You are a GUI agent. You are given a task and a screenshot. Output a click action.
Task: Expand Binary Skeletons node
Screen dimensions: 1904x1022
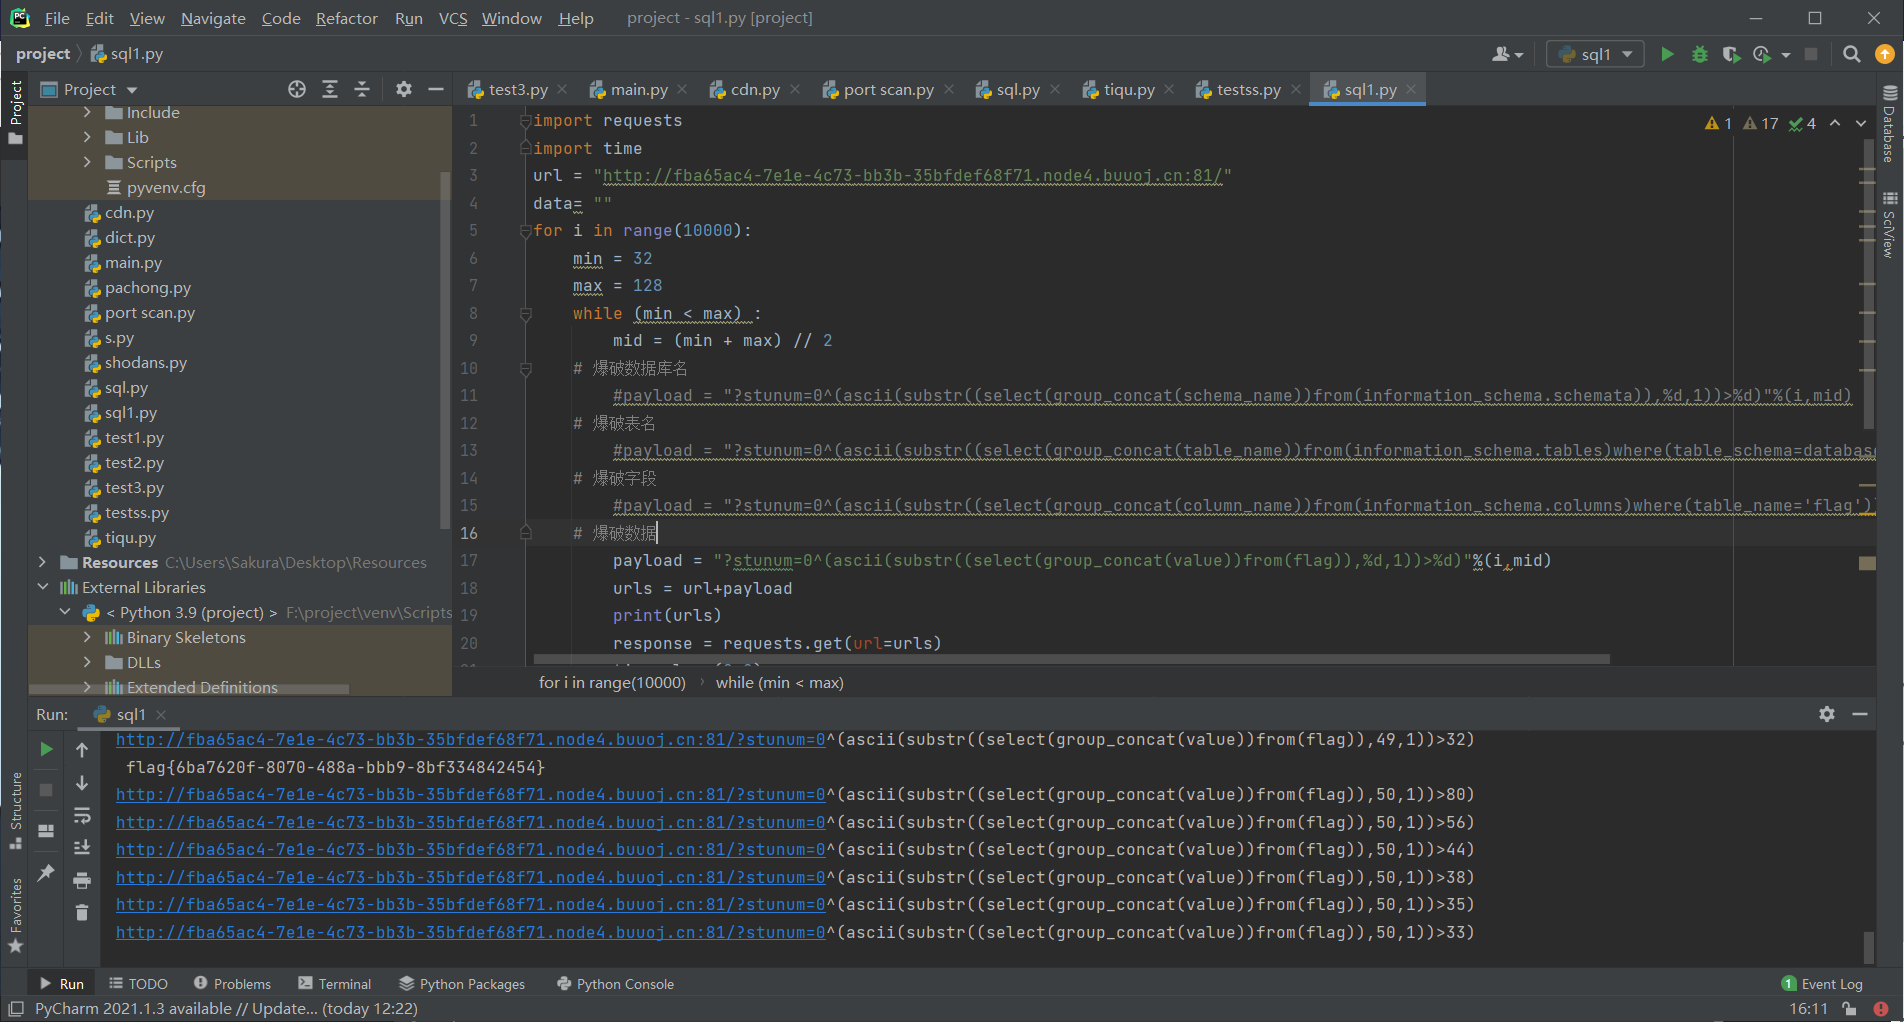[x=87, y=637]
